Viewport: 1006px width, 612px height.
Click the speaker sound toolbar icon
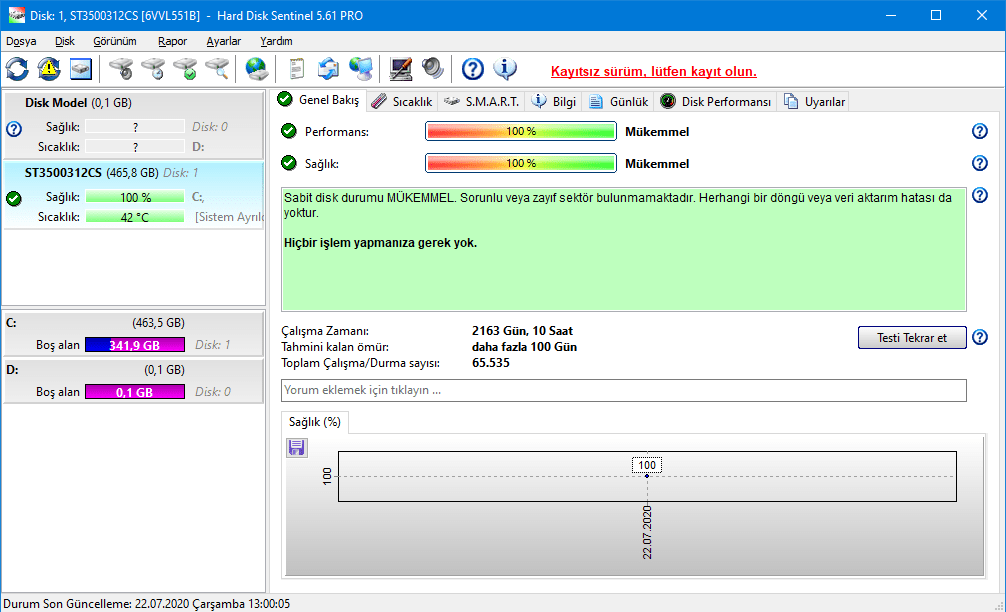click(x=433, y=69)
